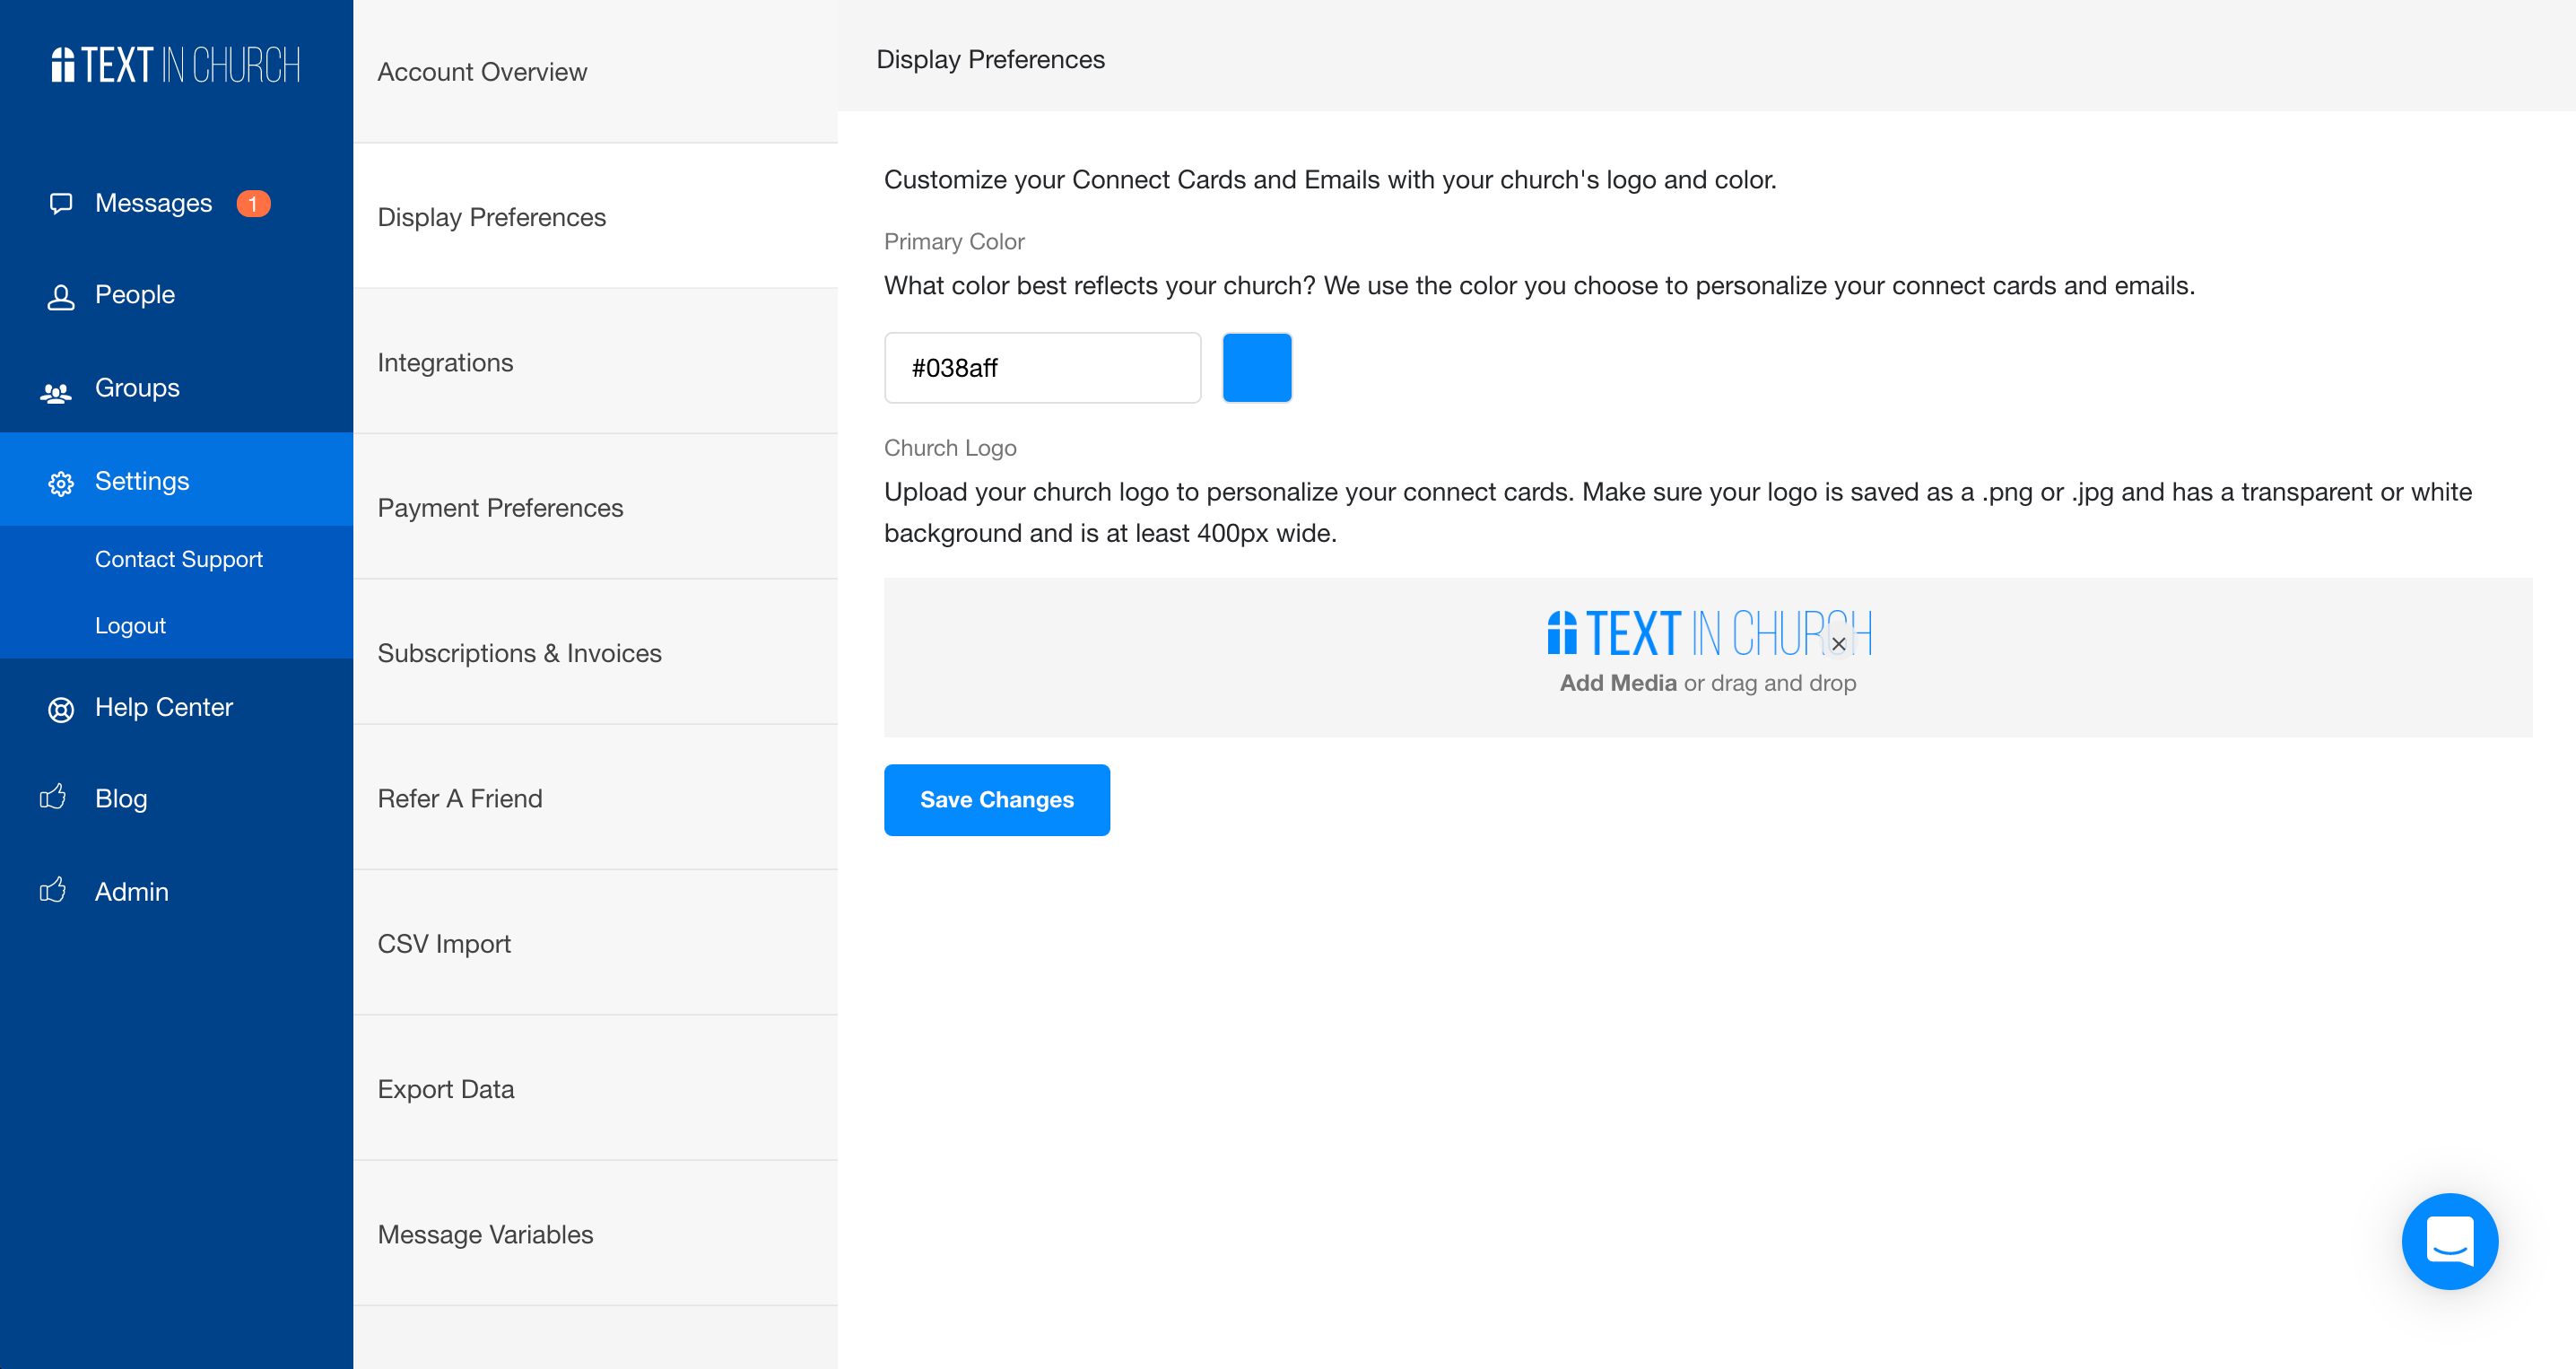Select the Display Preferences settings tab
The image size is (2576, 1369).
[595, 216]
